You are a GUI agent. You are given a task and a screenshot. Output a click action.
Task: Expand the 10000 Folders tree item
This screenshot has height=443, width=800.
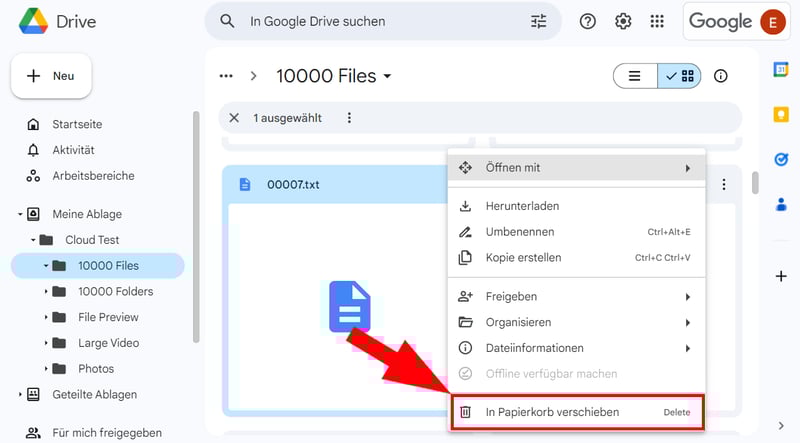tap(46, 292)
